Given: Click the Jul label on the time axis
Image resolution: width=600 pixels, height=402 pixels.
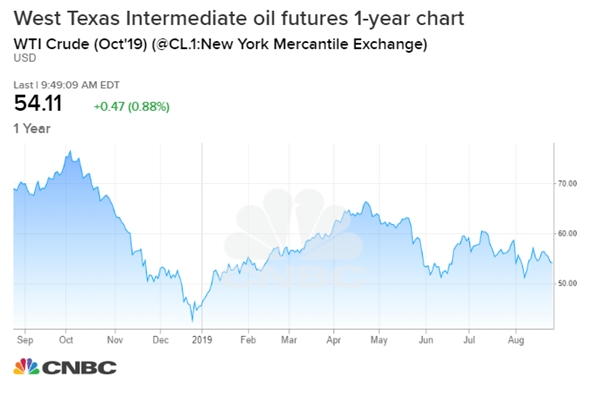Looking at the screenshot, I should coord(467,340).
